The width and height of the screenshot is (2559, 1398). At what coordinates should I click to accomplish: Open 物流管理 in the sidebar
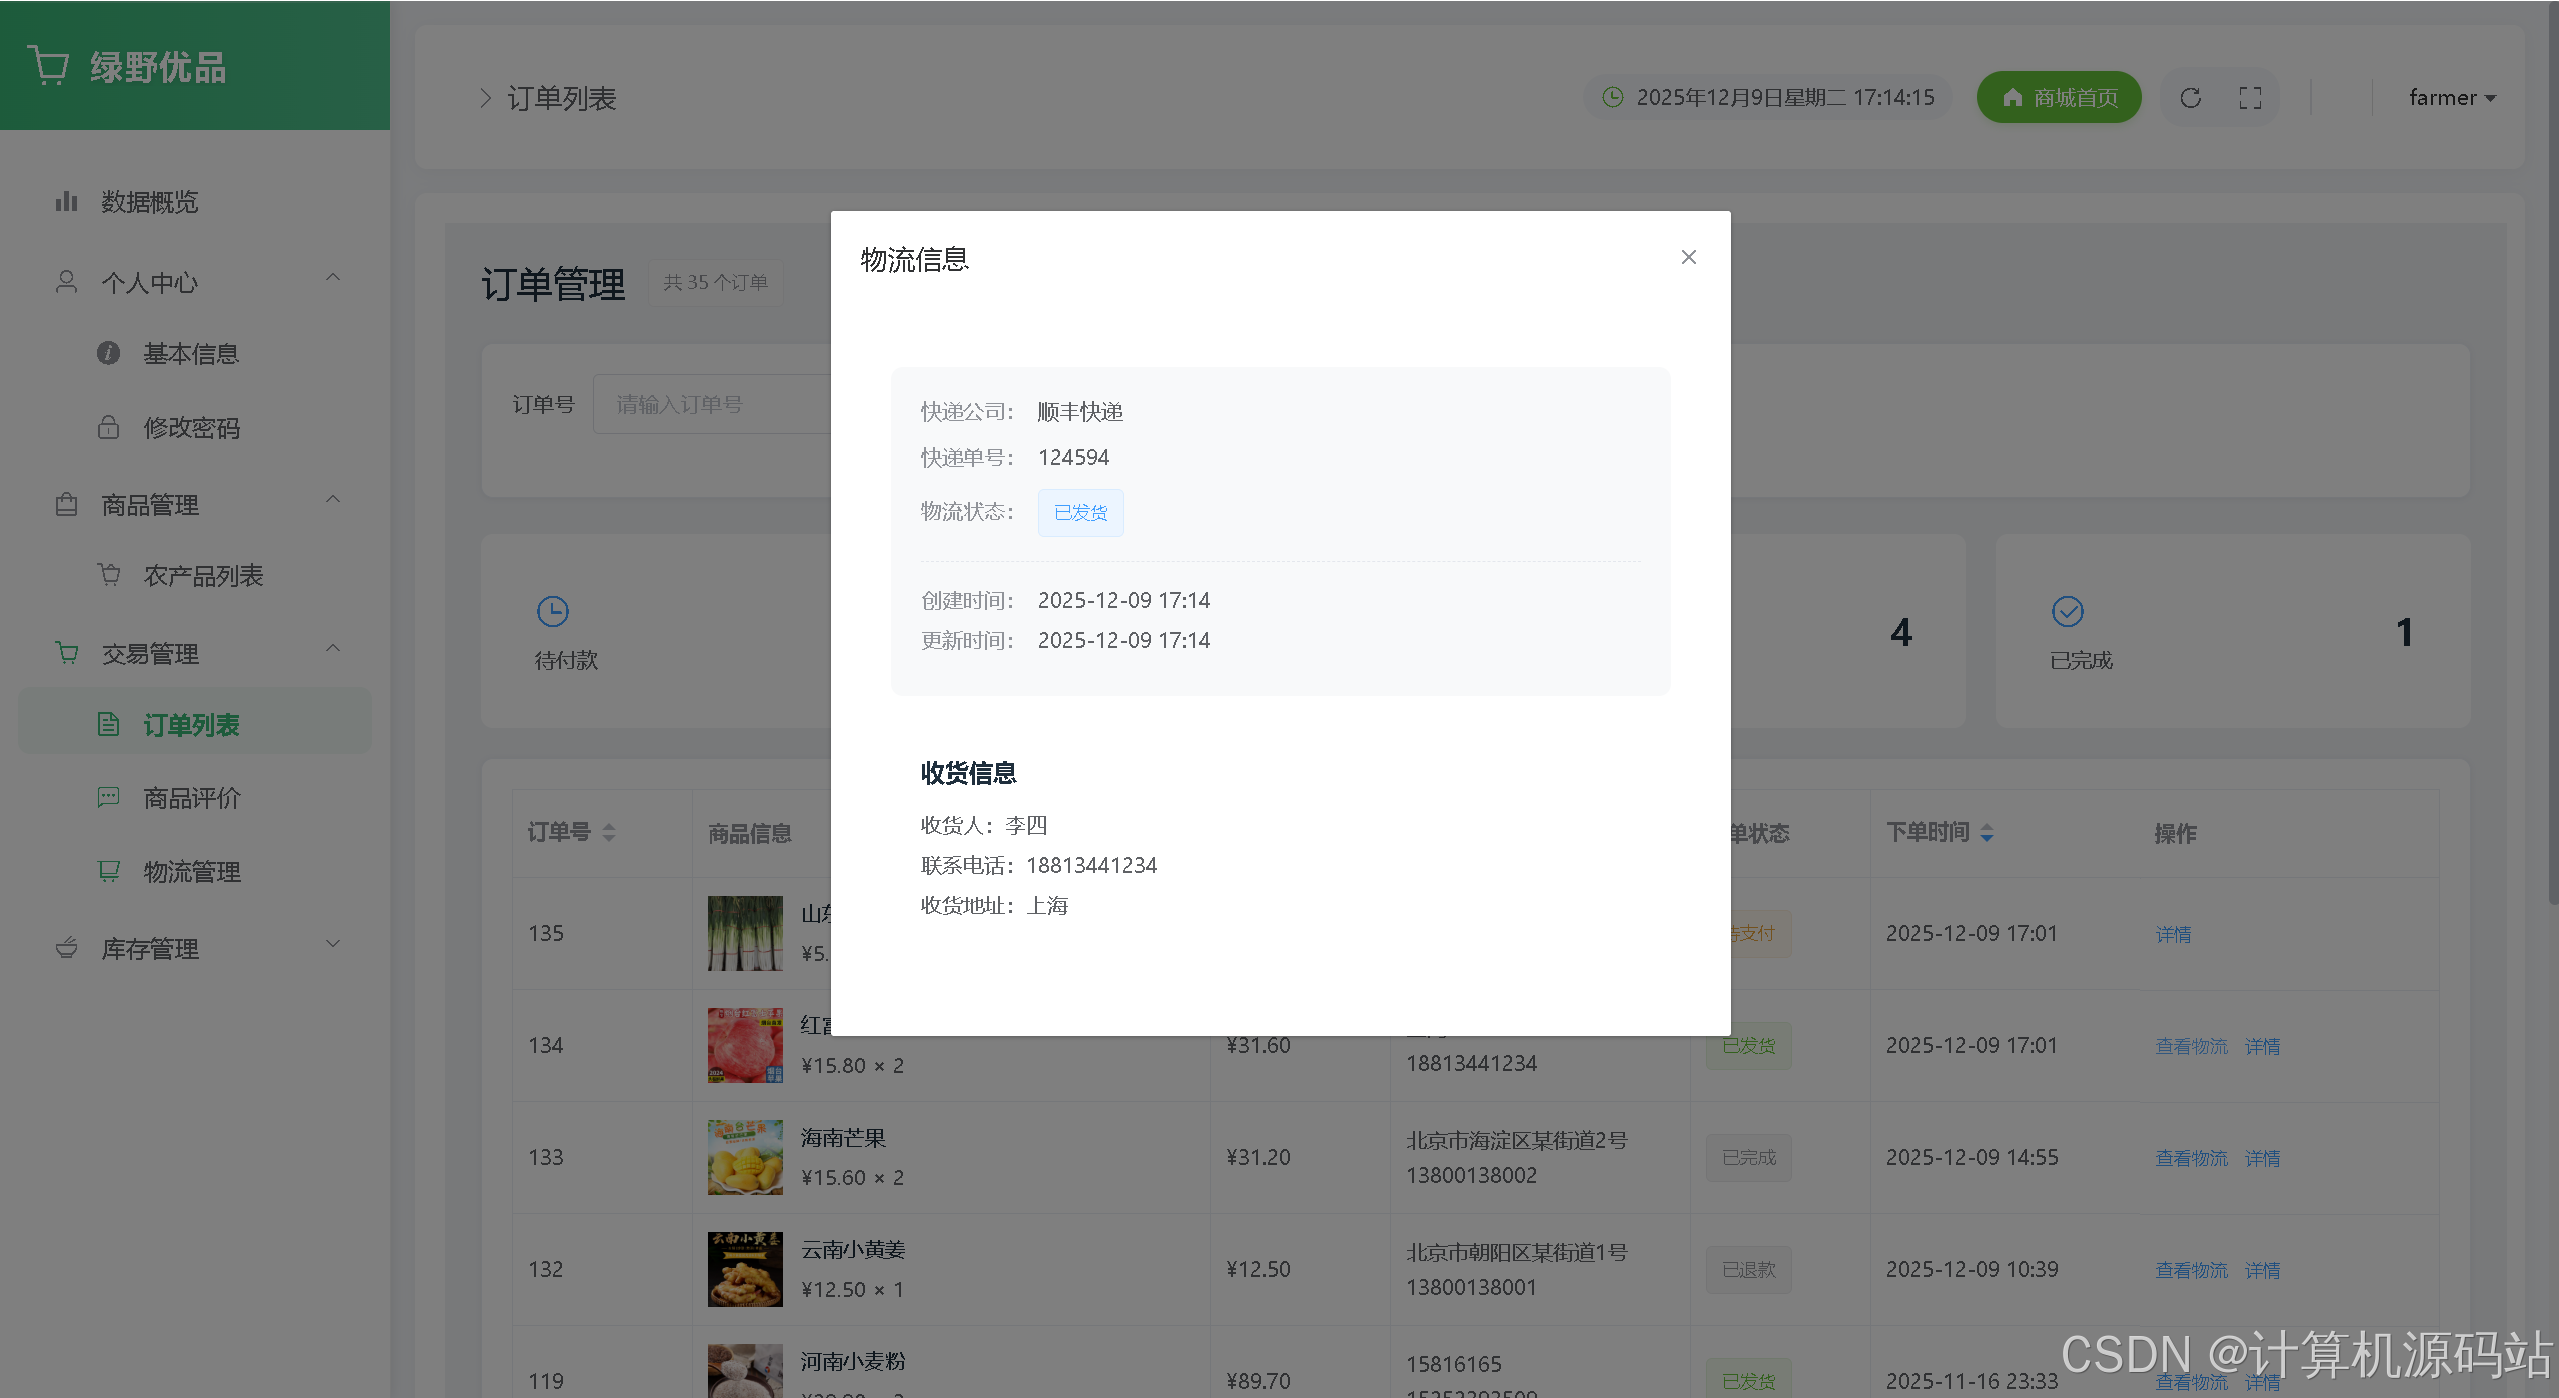[x=191, y=872]
